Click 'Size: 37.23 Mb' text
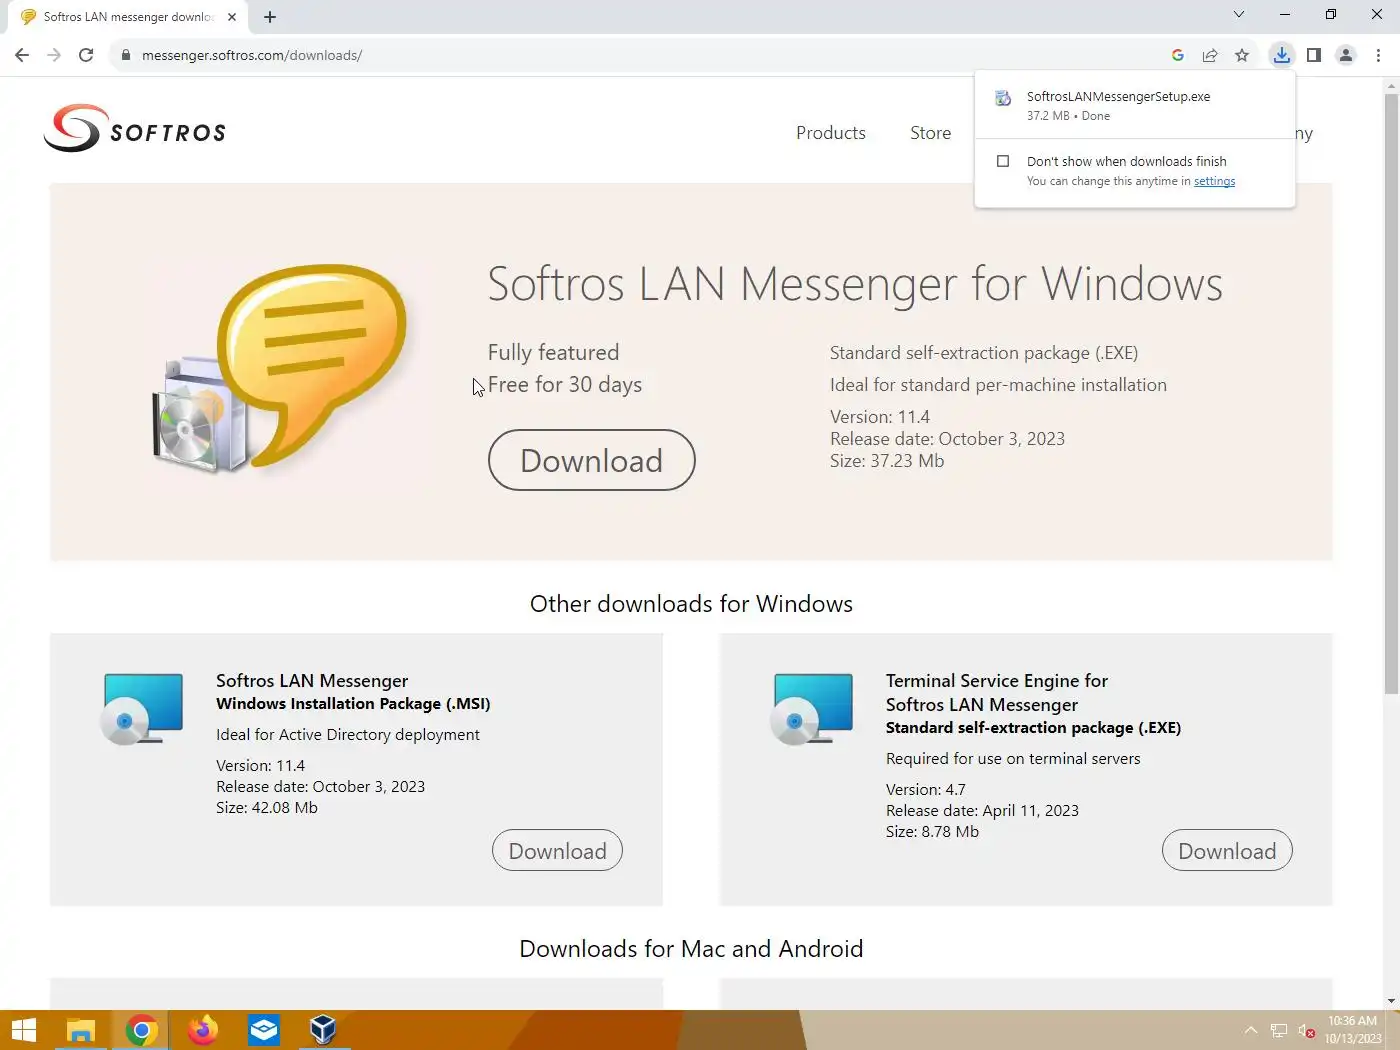This screenshot has height=1050, width=1400. pos(887,461)
